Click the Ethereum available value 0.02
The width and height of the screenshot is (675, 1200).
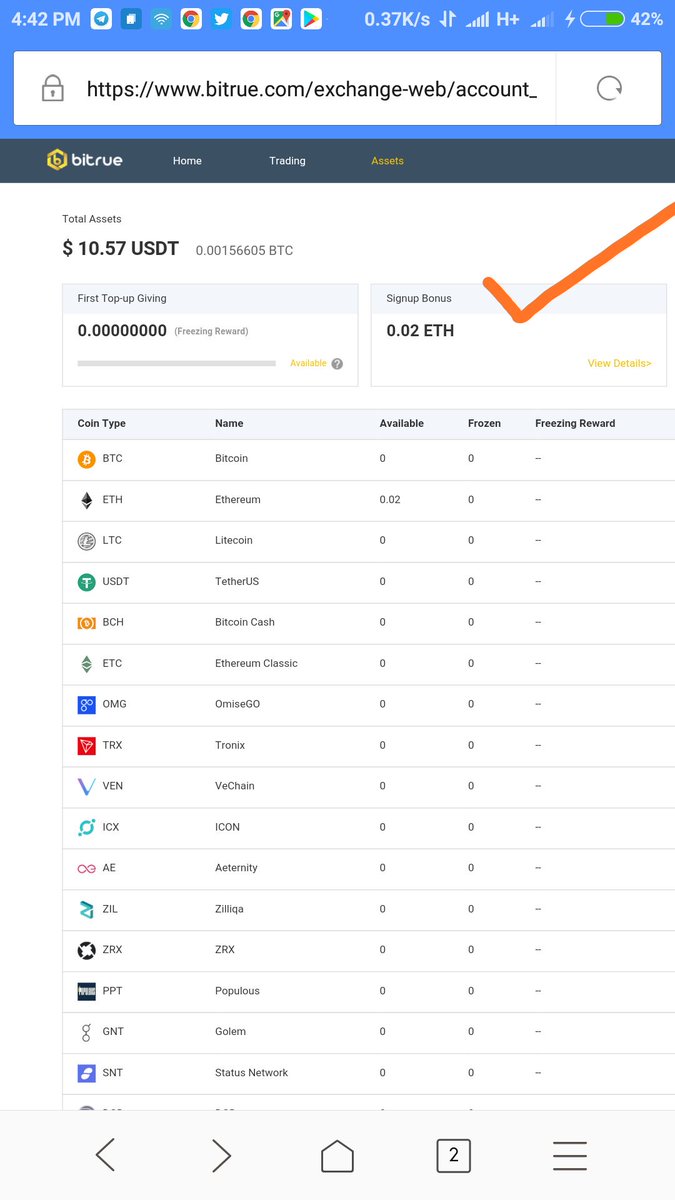tap(390, 500)
